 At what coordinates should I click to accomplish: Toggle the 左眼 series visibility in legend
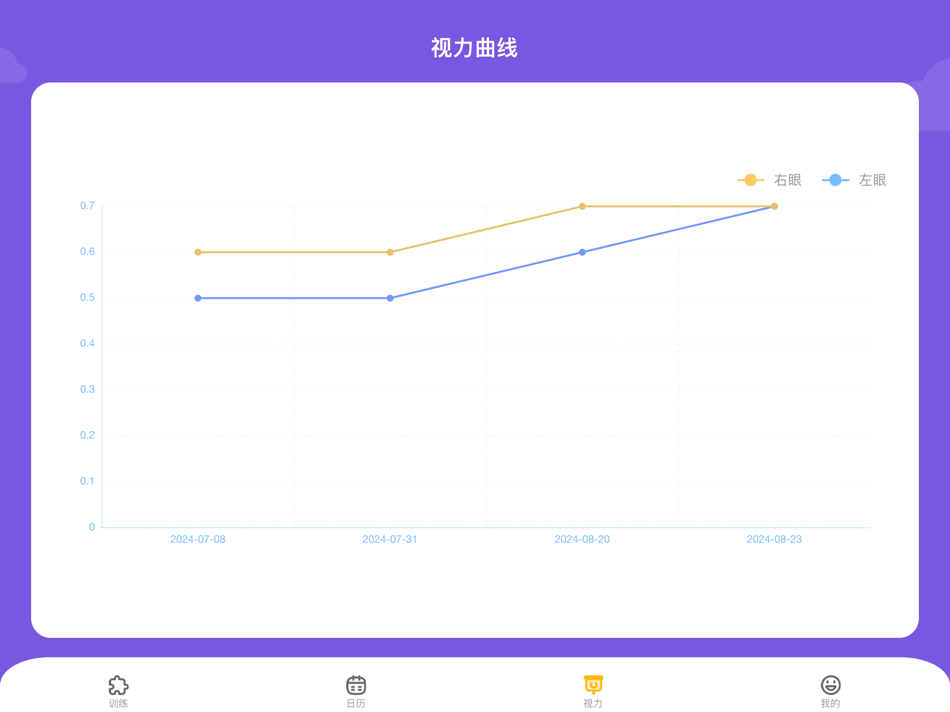point(855,180)
